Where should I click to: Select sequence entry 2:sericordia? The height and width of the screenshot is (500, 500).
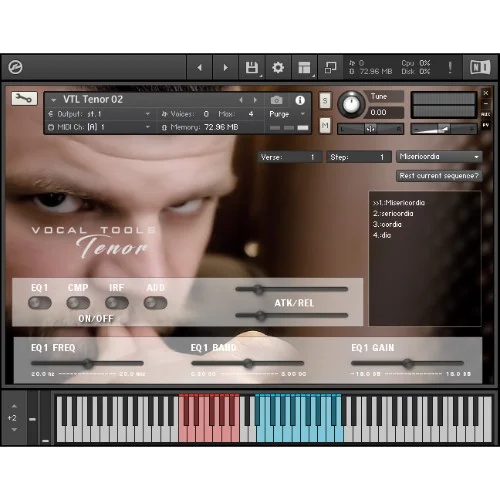click(393, 213)
